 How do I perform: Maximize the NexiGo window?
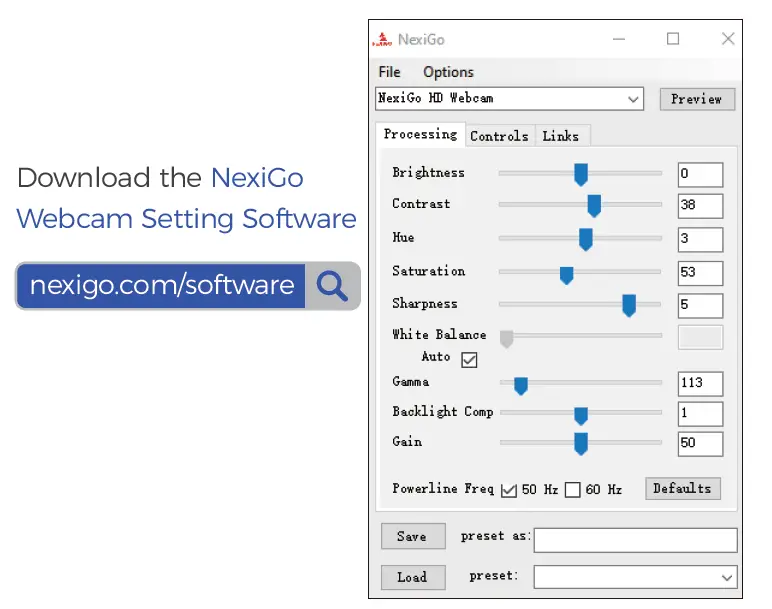coord(673,39)
